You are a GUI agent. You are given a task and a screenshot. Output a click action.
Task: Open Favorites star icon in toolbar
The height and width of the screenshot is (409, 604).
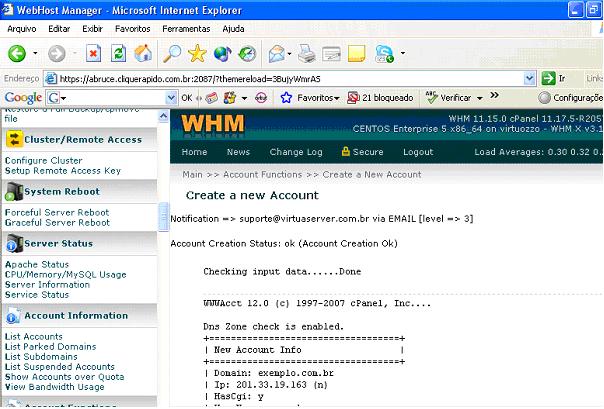pyautogui.click(x=197, y=53)
